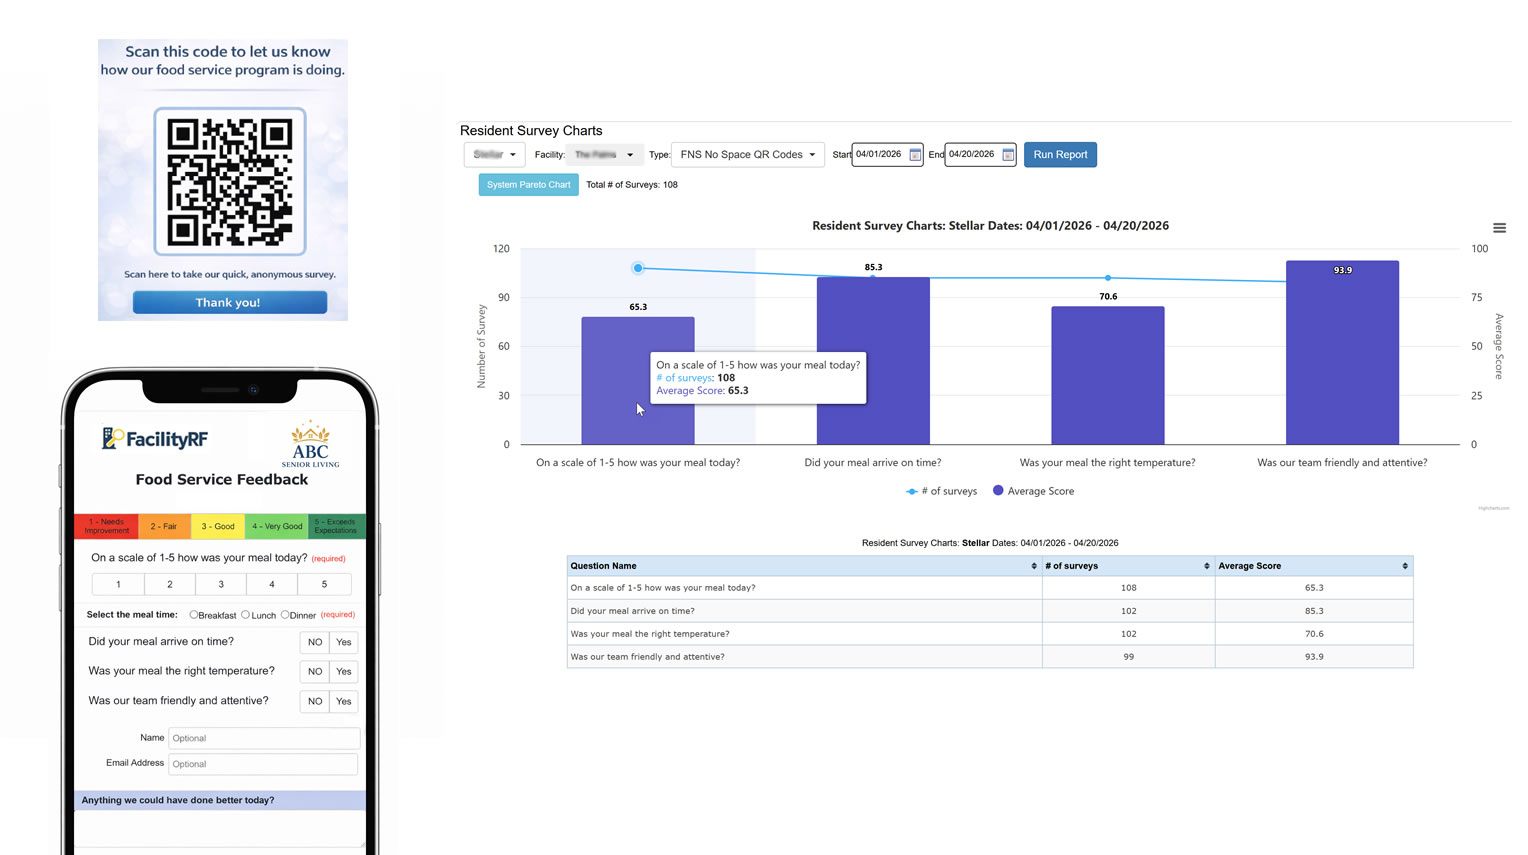
Task: Click table cell showing average score 93.9
Action: point(1314,657)
